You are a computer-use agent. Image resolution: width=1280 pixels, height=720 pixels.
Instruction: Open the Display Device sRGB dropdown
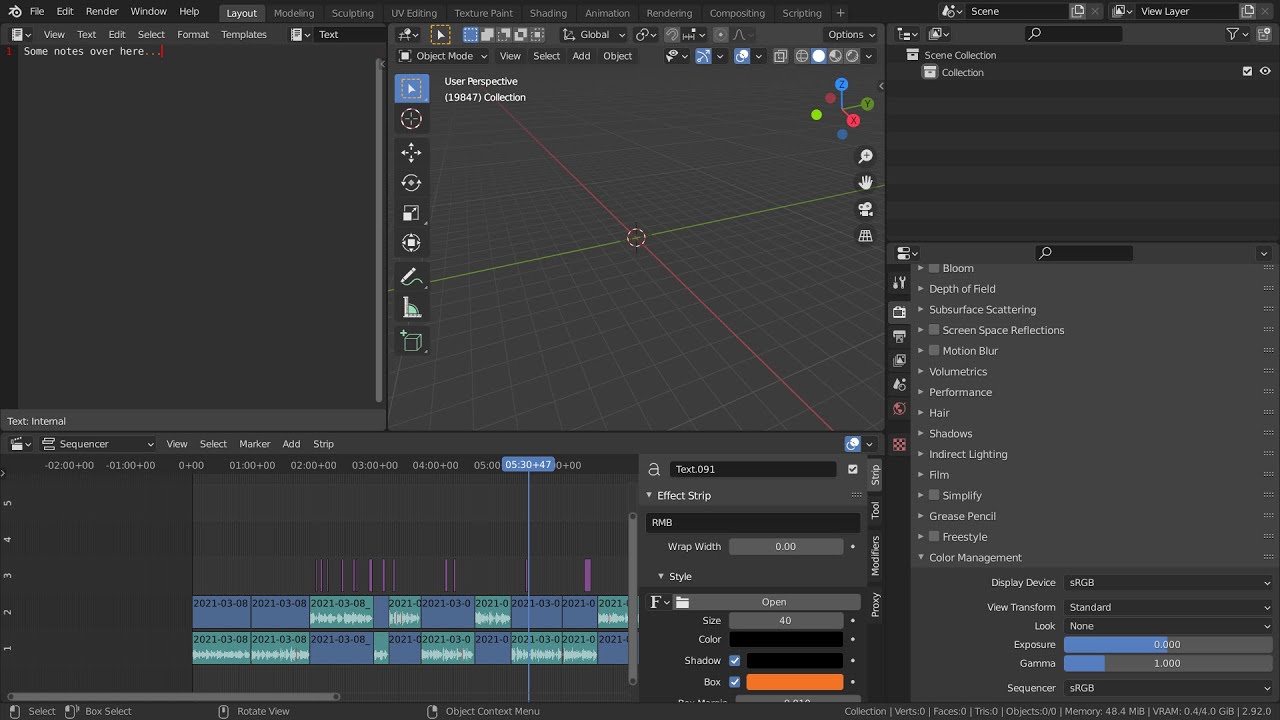point(1169,582)
